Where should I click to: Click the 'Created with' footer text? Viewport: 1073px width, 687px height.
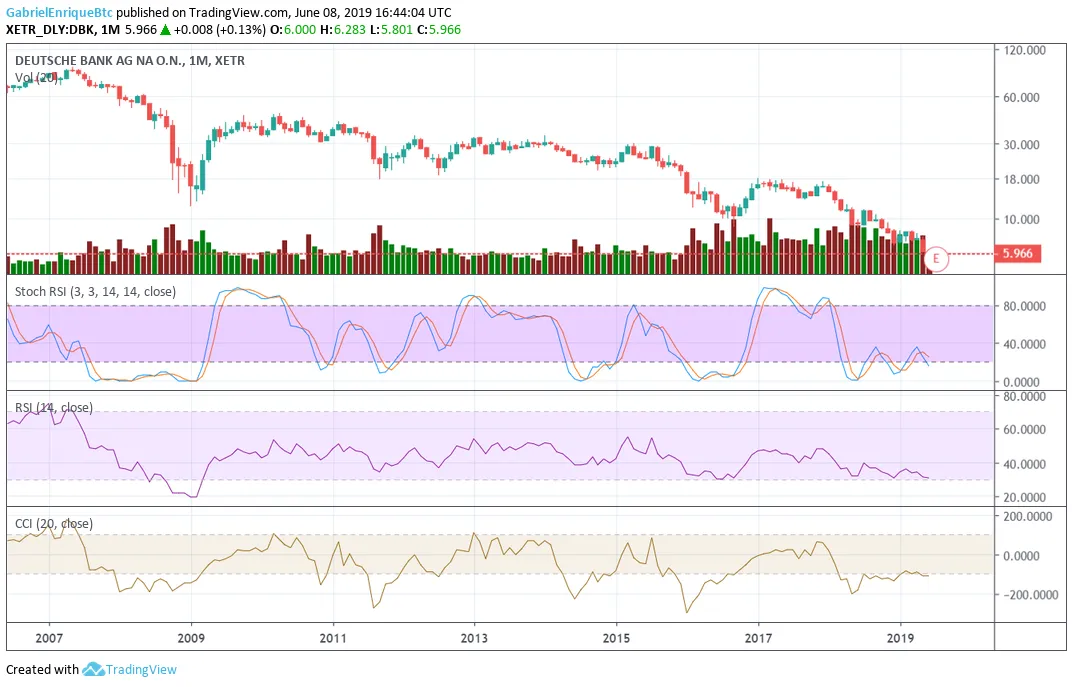point(42,669)
